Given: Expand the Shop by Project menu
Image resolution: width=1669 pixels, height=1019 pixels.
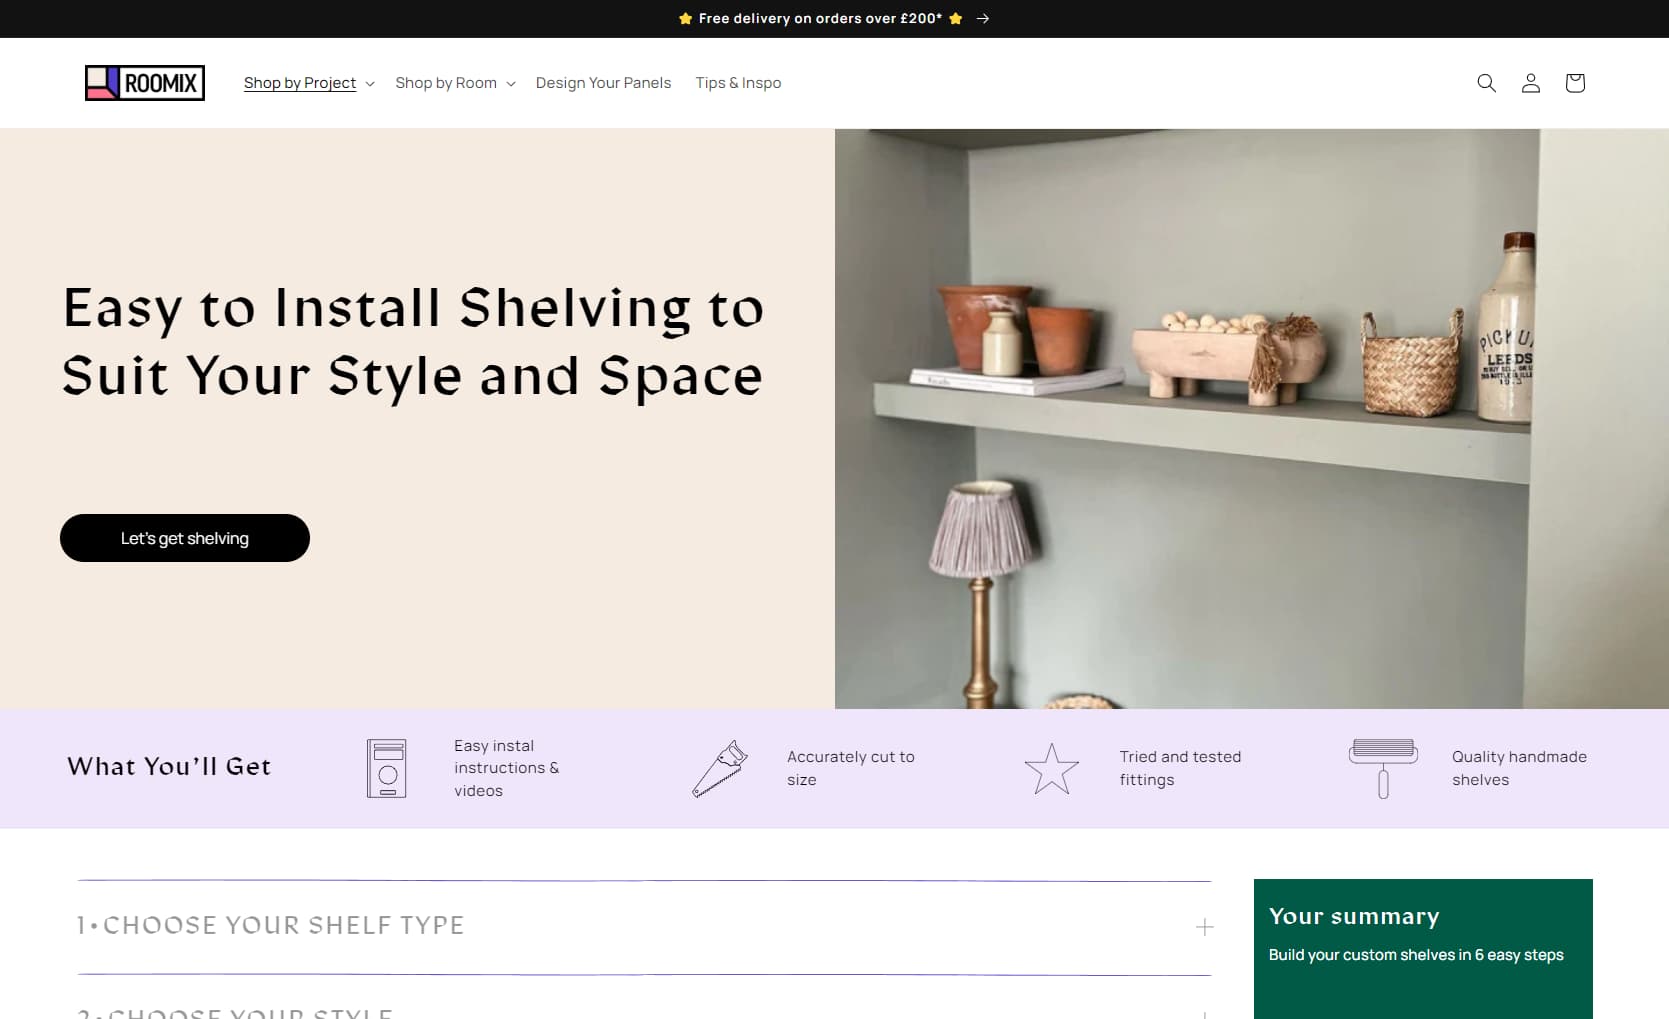Looking at the screenshot, I should [308, 83].
